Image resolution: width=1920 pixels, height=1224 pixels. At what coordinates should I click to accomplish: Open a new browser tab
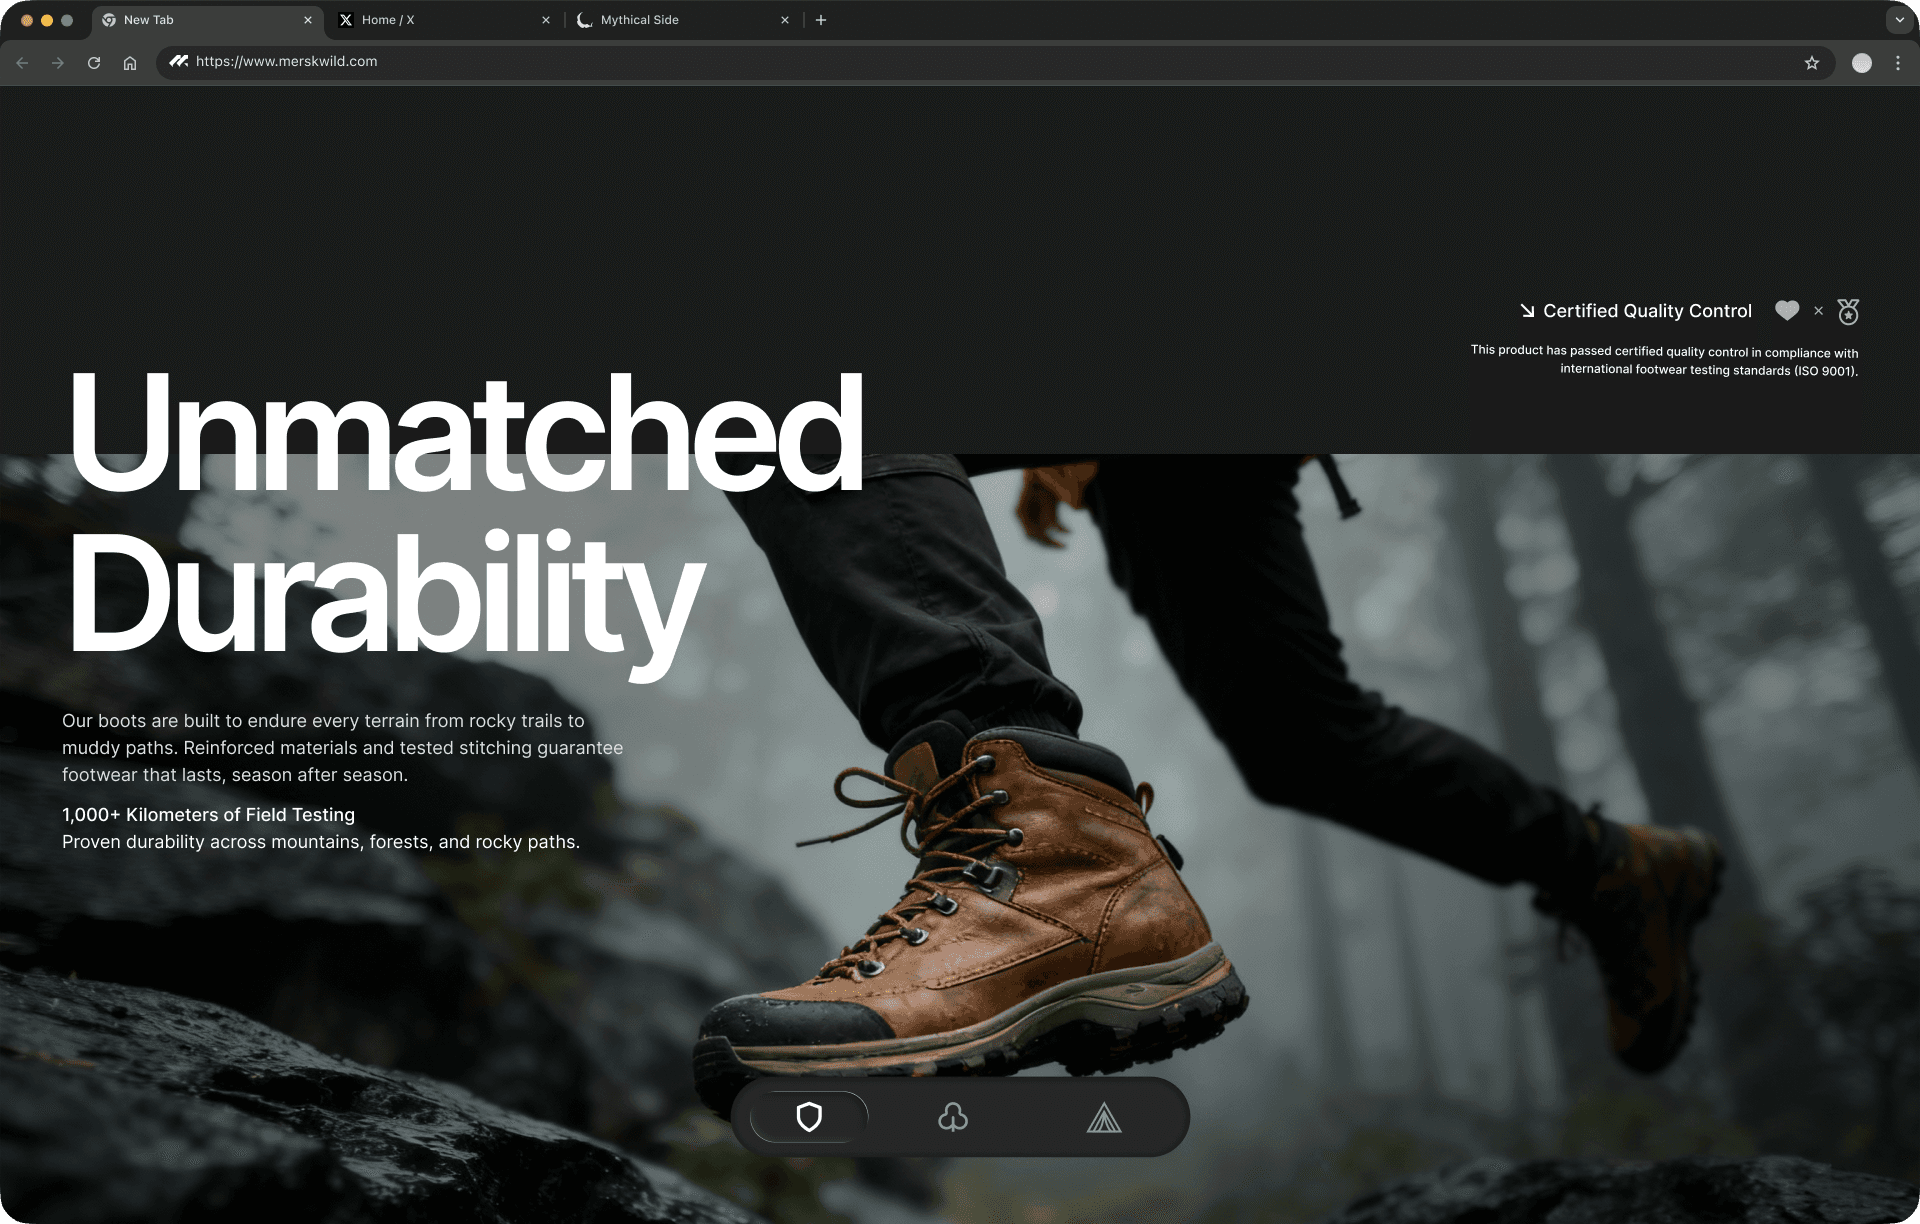(821, 20)
